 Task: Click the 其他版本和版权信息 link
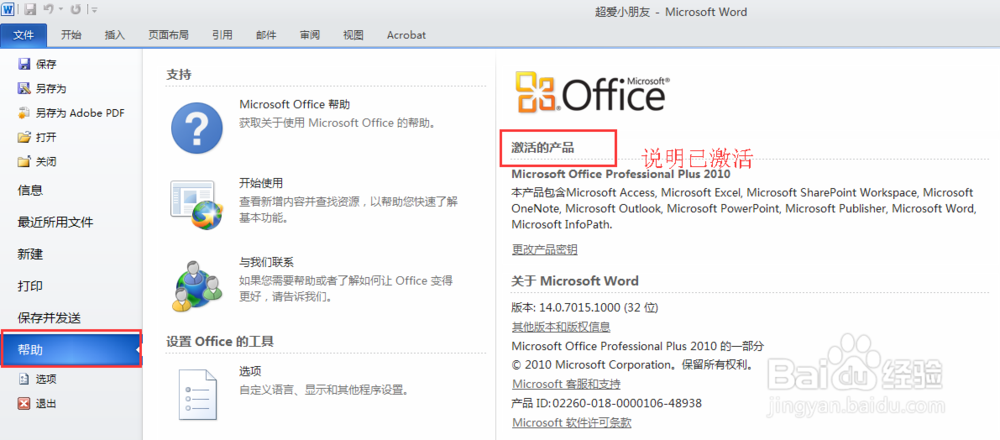(561, 327)
